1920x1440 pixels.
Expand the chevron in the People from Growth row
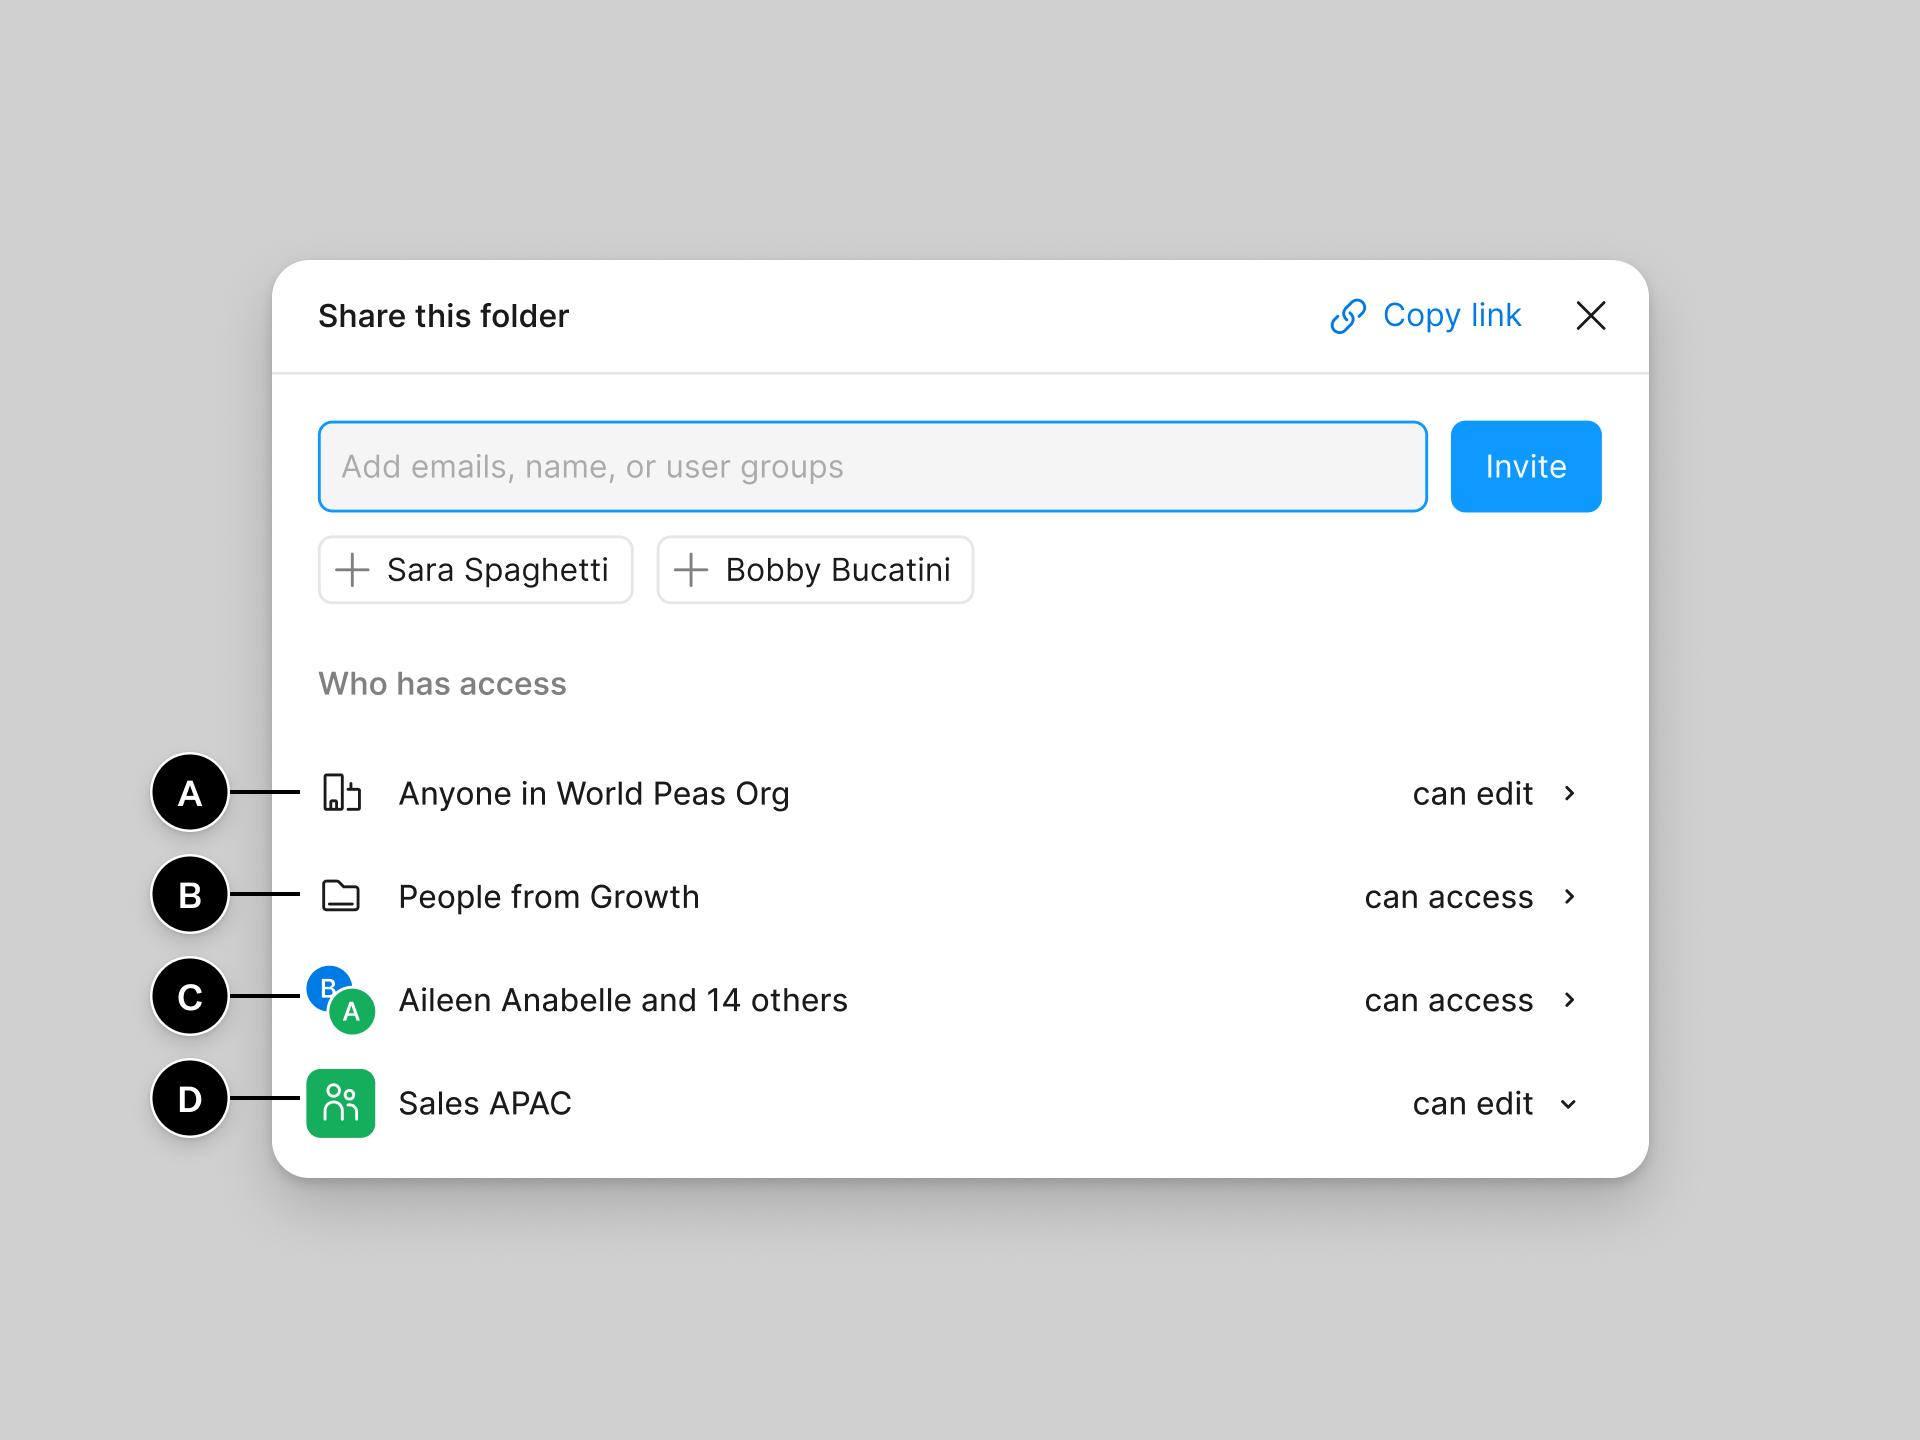coord(1570,897)
